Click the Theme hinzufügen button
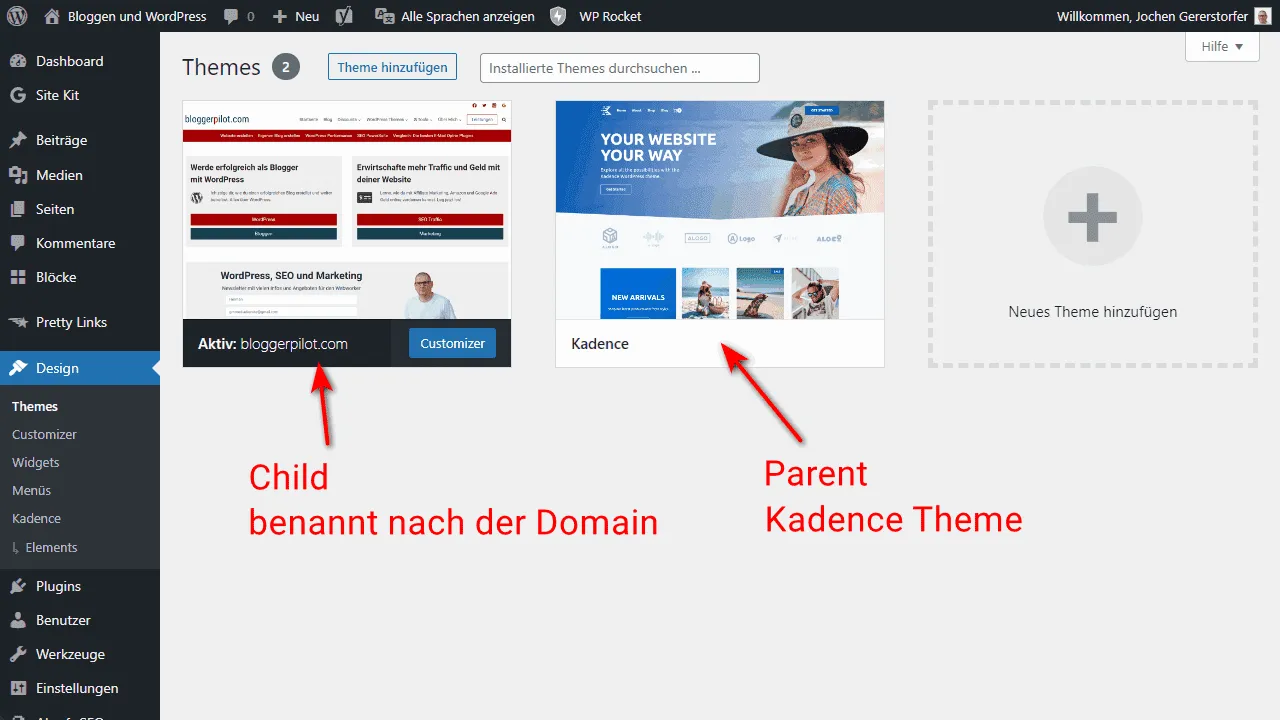The height and width of the screenshot is (720, 1280). click(x=393, y=67)
